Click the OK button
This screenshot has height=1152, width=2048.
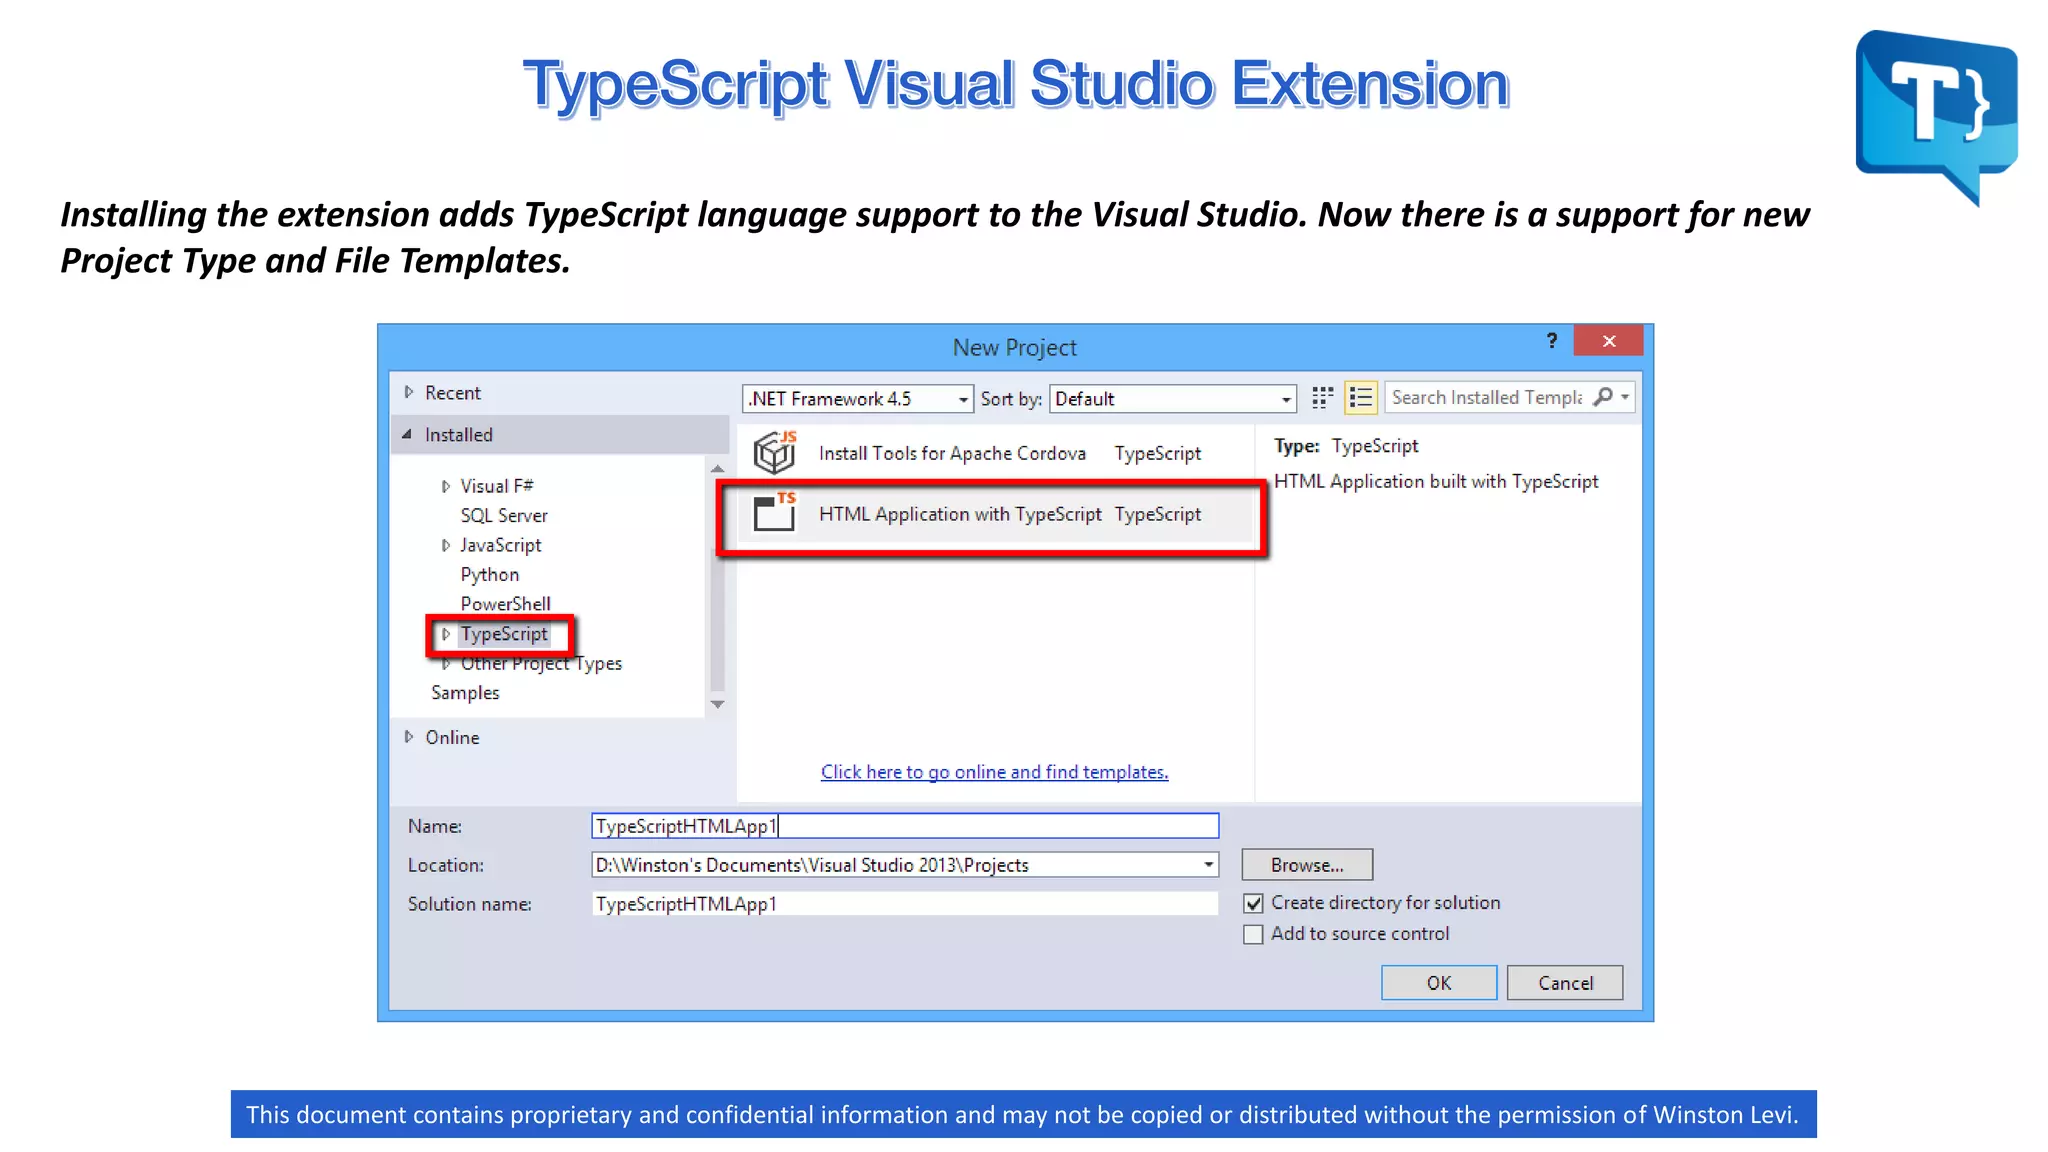1439,983
